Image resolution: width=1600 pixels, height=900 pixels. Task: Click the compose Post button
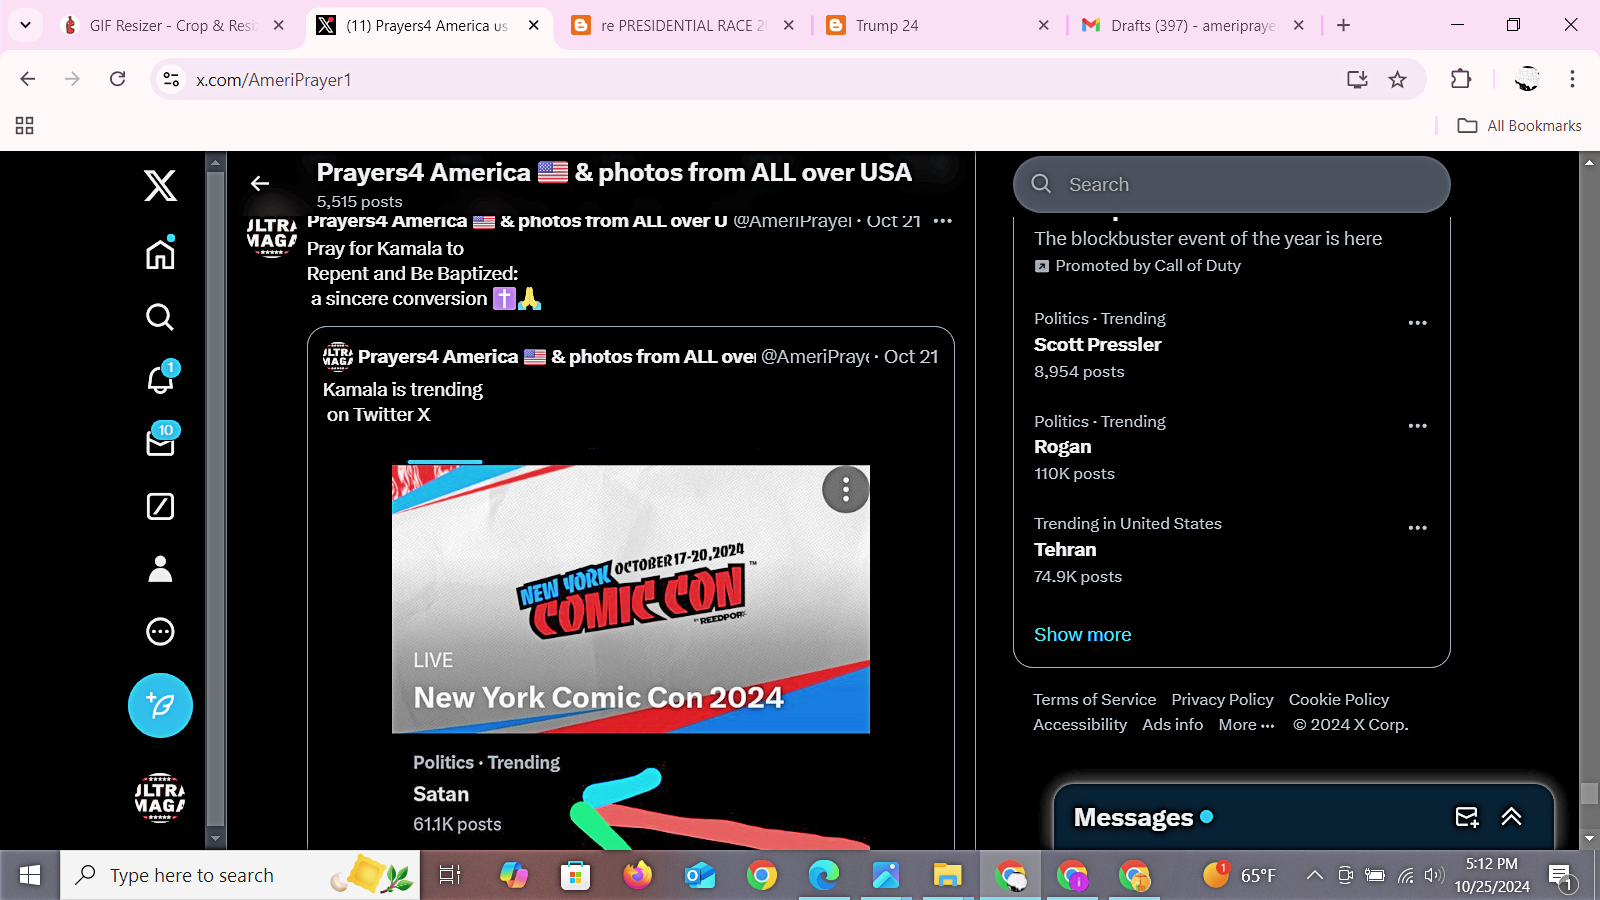coord(160,705)
